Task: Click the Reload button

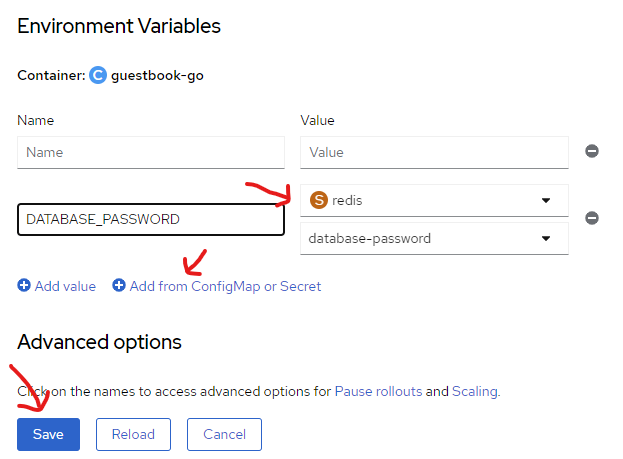Action: coord(133,434)
